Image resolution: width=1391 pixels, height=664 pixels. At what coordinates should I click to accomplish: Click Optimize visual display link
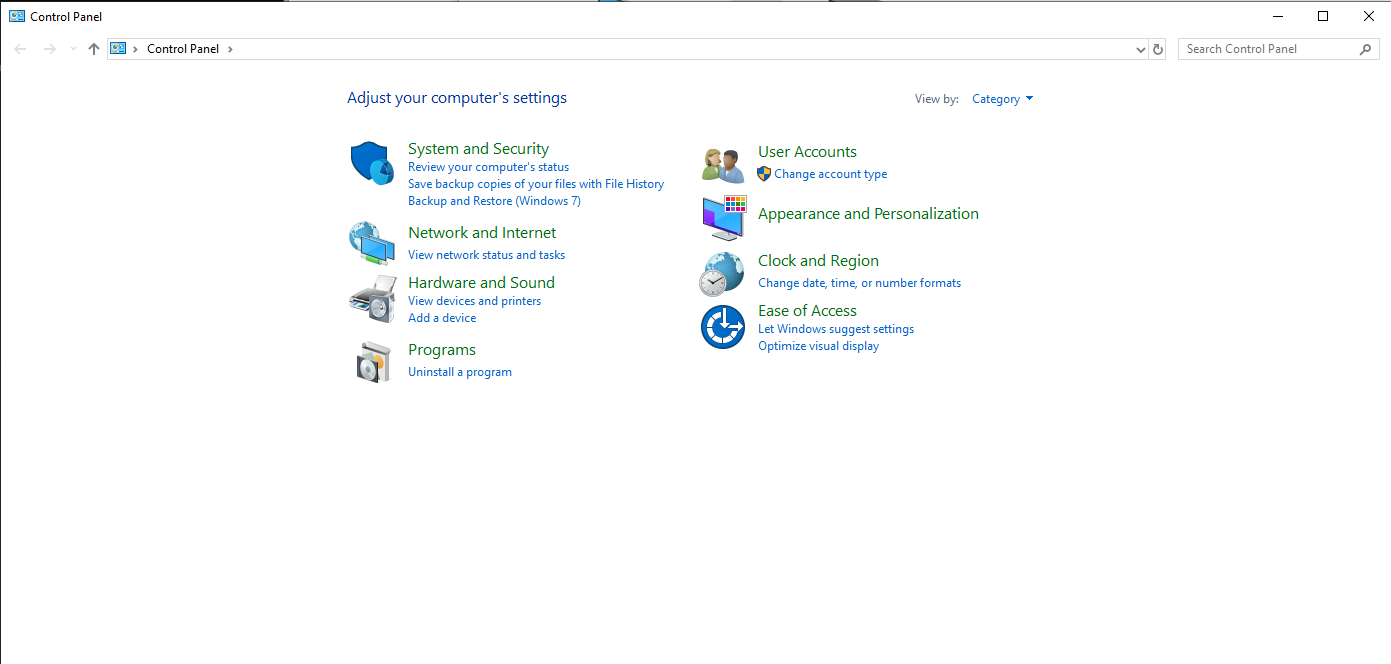818,346
